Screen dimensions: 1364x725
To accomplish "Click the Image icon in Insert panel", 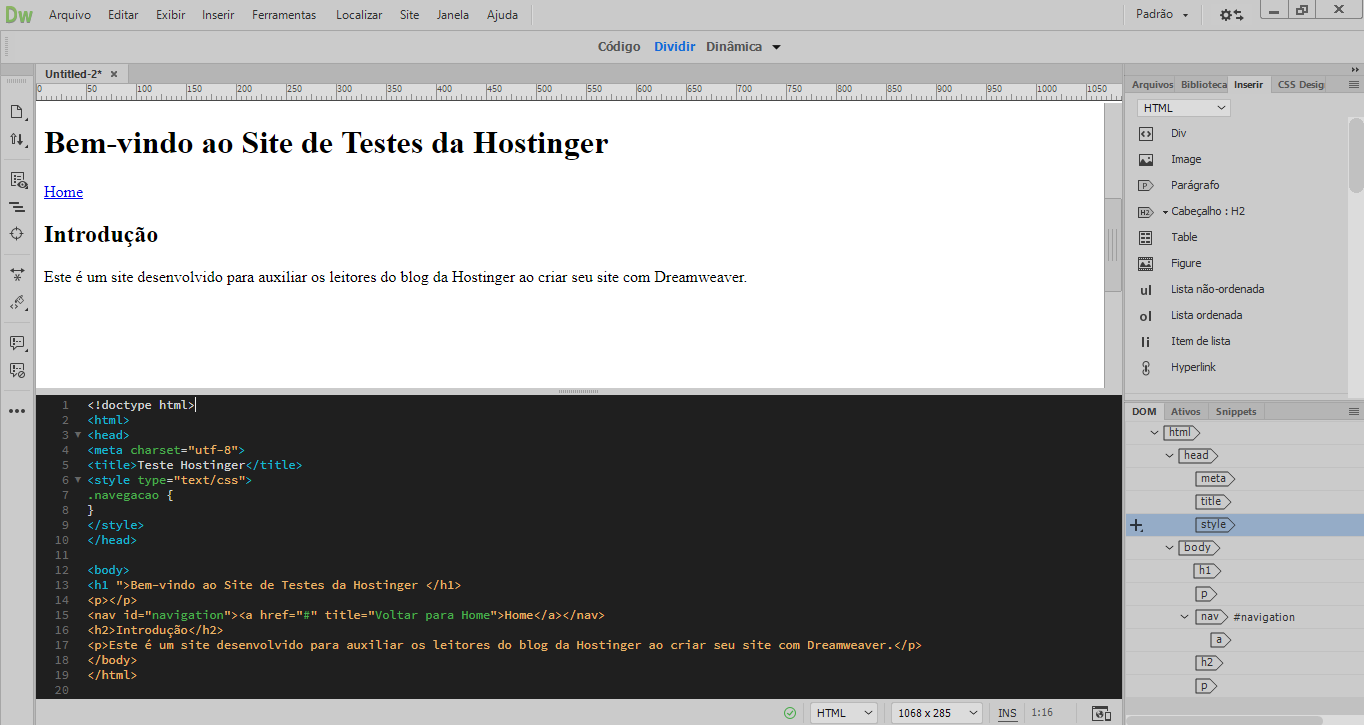I will (1146, 159).
